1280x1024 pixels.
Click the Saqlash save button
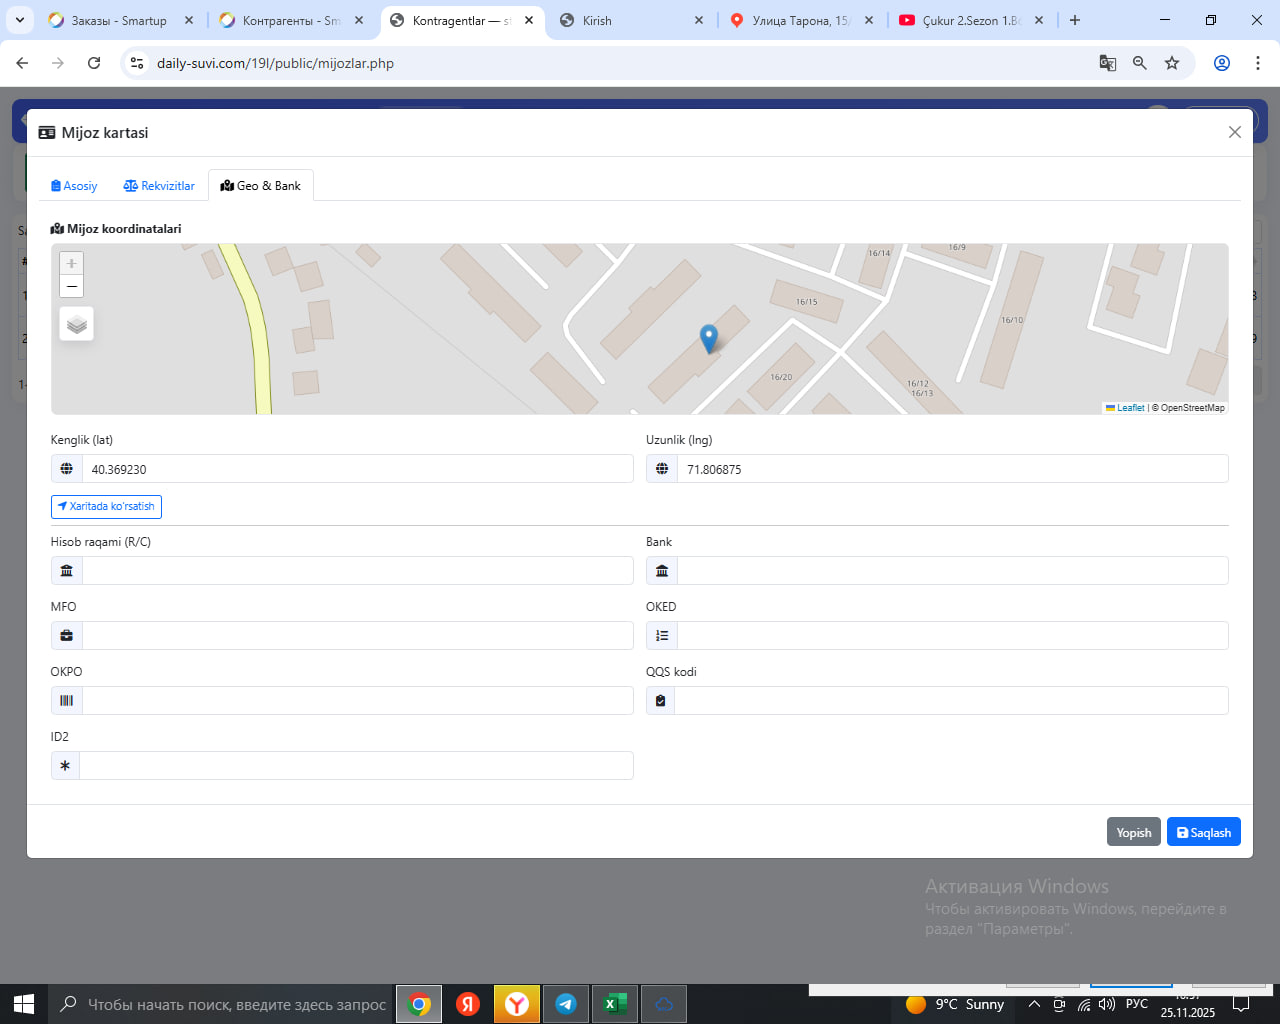[x=1203, y=832]
